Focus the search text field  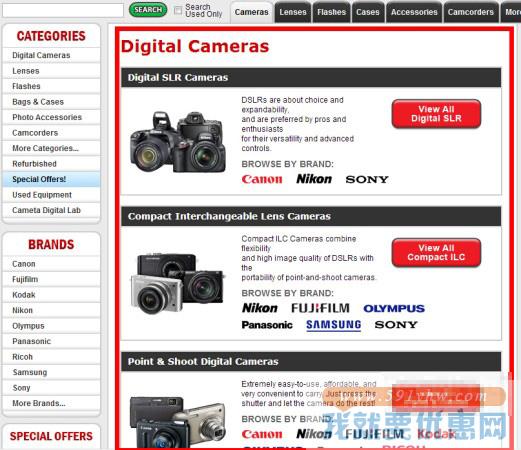tap(63, 10)
